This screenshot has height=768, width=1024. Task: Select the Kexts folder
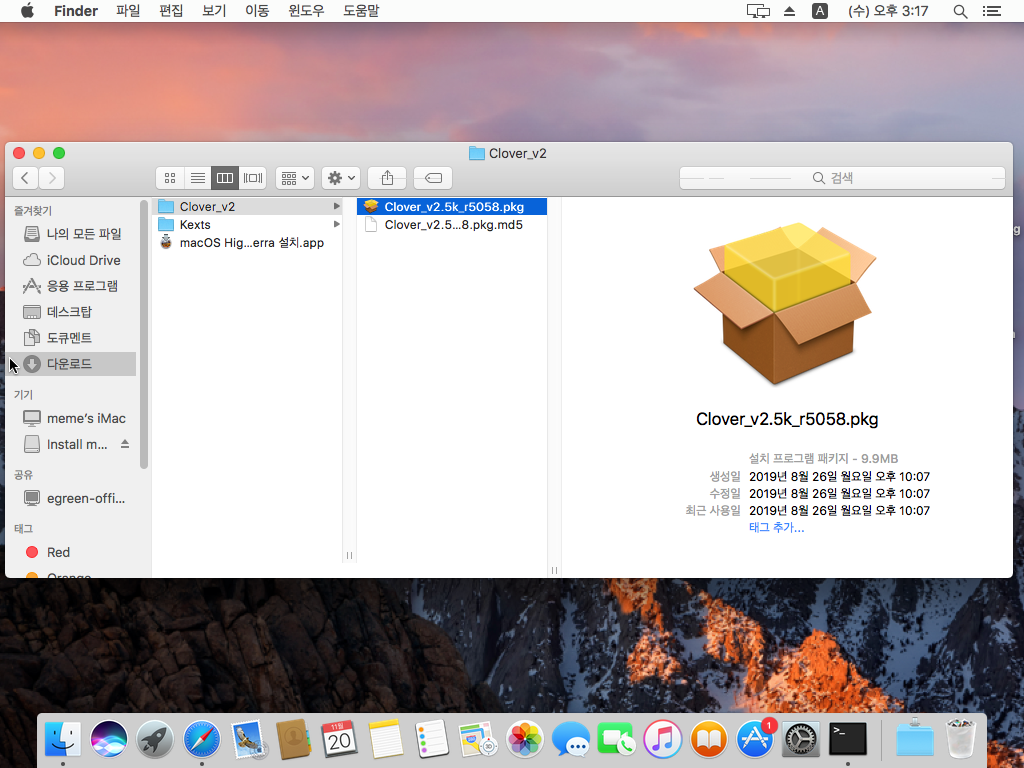click(x=248, y=225)
